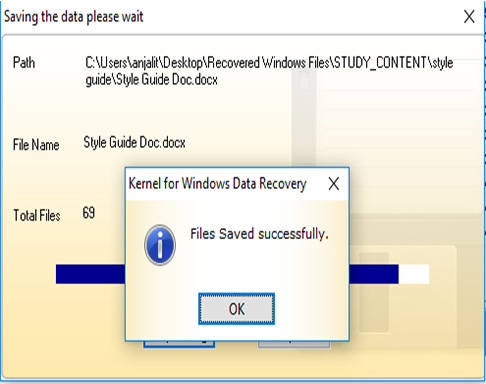The height and width of the screenshot is (384, 486).
Task: Close the "Saving the data please wait" window
Action: coord(469,16)
